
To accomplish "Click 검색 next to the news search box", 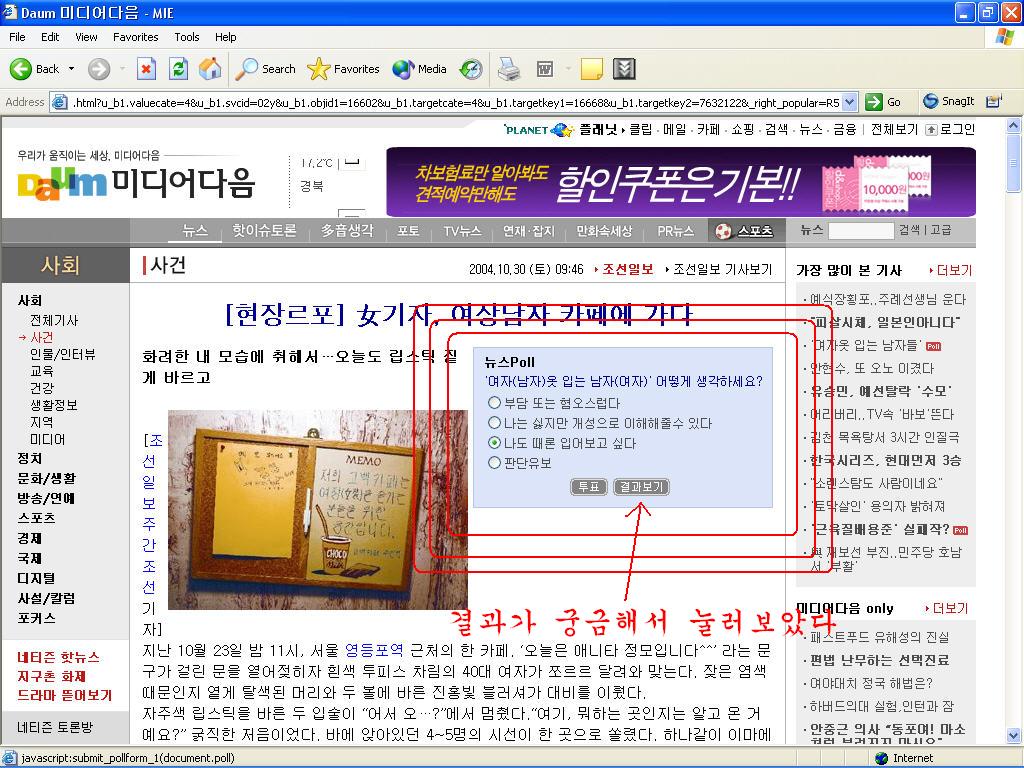I will tap(910, 230).
